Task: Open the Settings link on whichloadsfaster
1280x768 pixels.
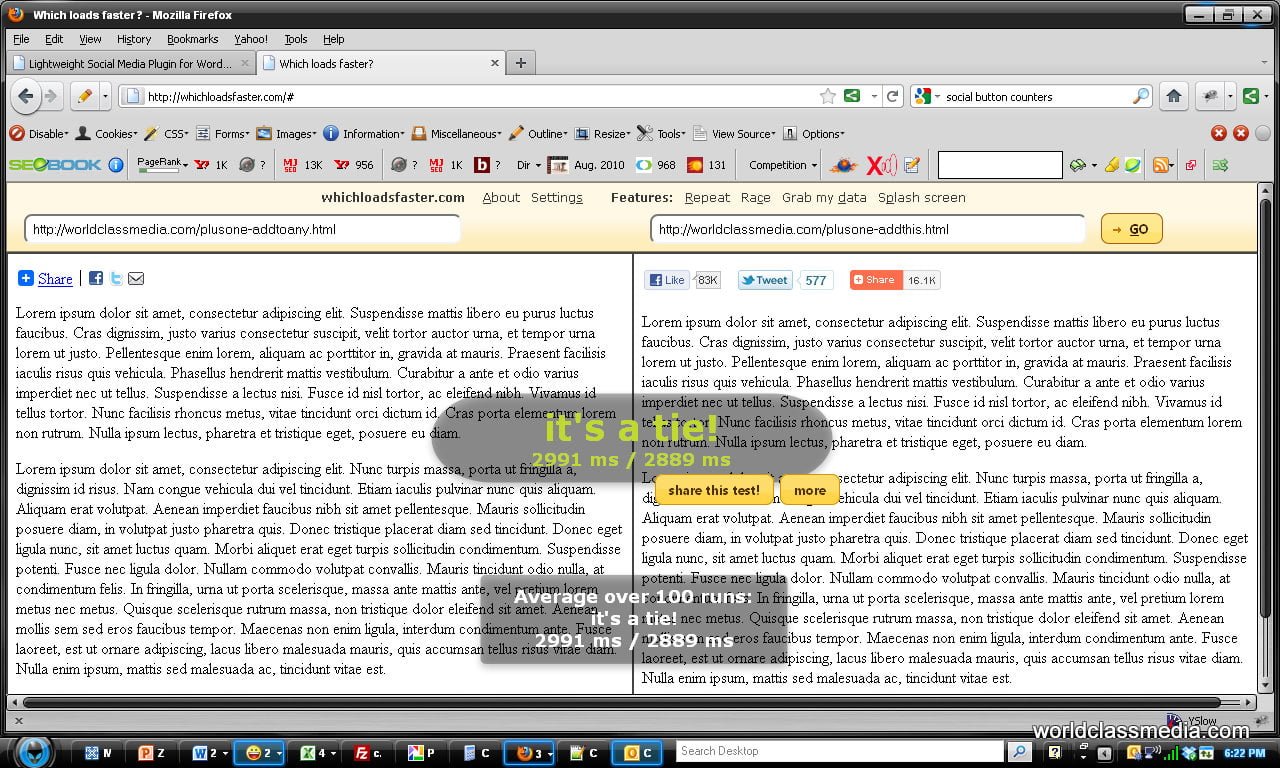Action: click(x=556, y=197)
